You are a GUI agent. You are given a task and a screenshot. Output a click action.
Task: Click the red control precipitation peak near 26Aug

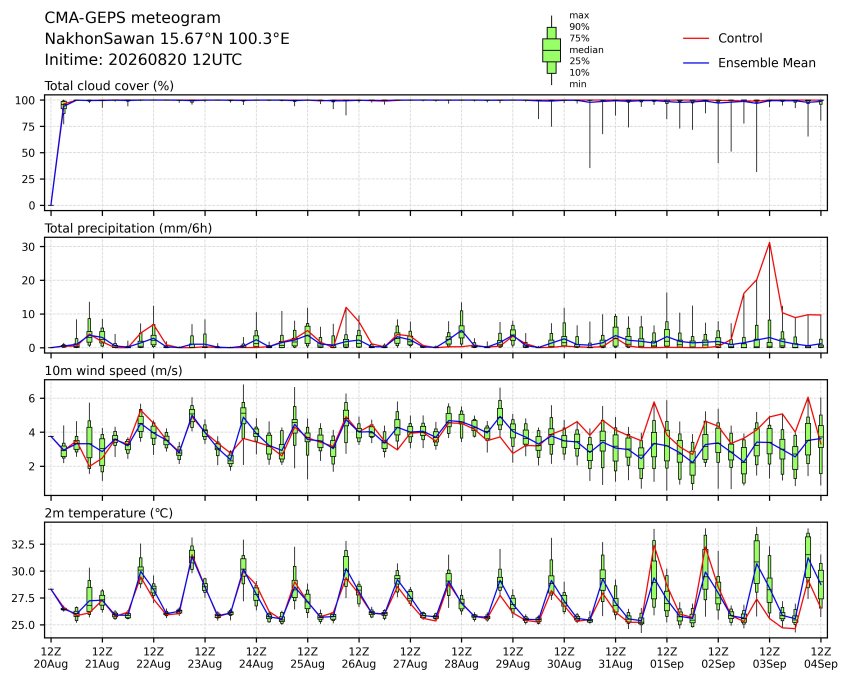click(x=347, y=307)
